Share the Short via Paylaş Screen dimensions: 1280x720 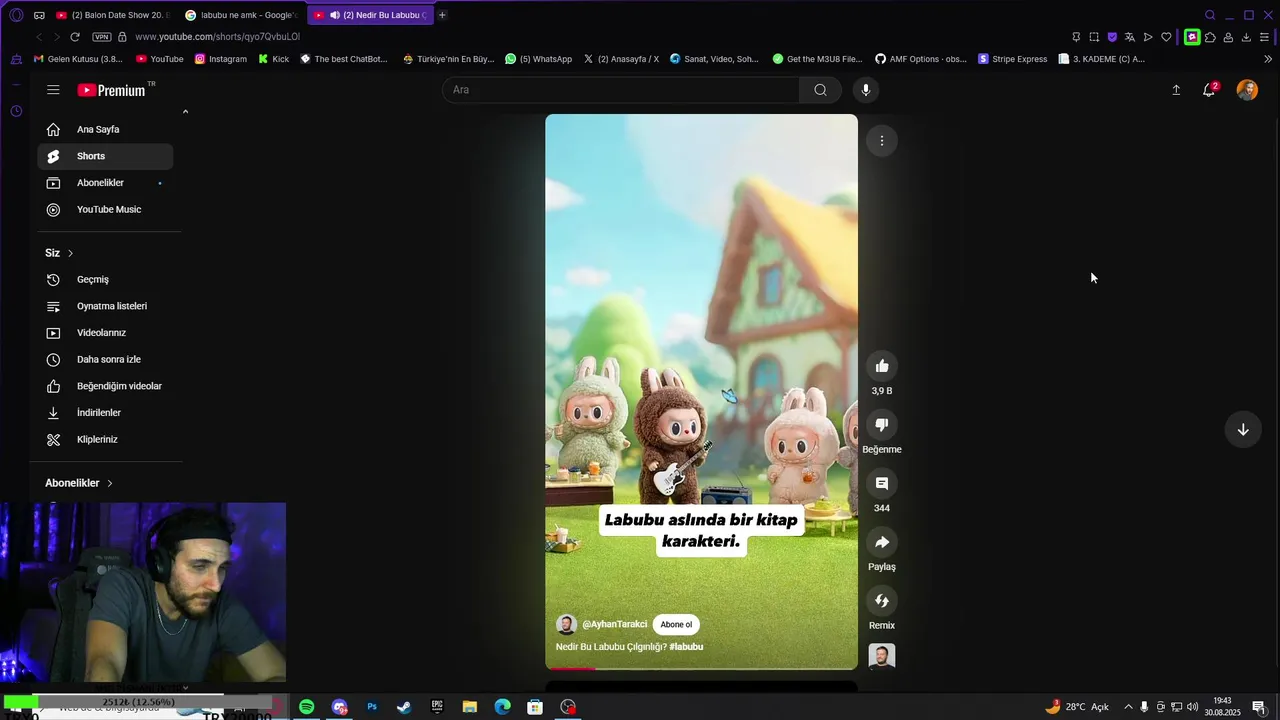pos(882,542)
